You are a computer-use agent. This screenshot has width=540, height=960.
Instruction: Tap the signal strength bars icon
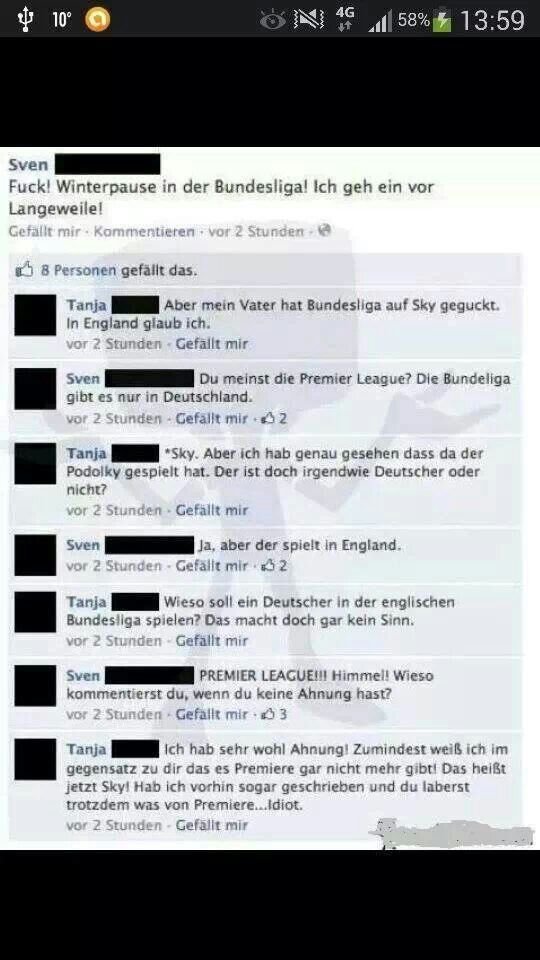pos(380,22)
